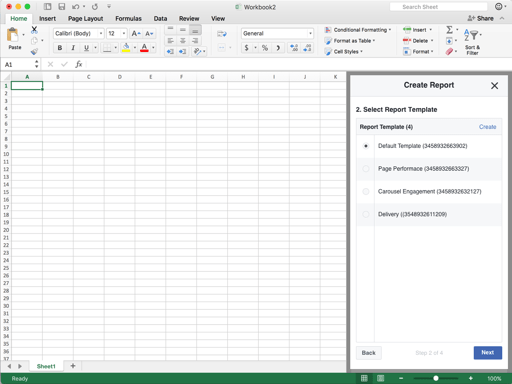Open the Format cells dropdown
The image size is (512, 384).
point(418,52)
